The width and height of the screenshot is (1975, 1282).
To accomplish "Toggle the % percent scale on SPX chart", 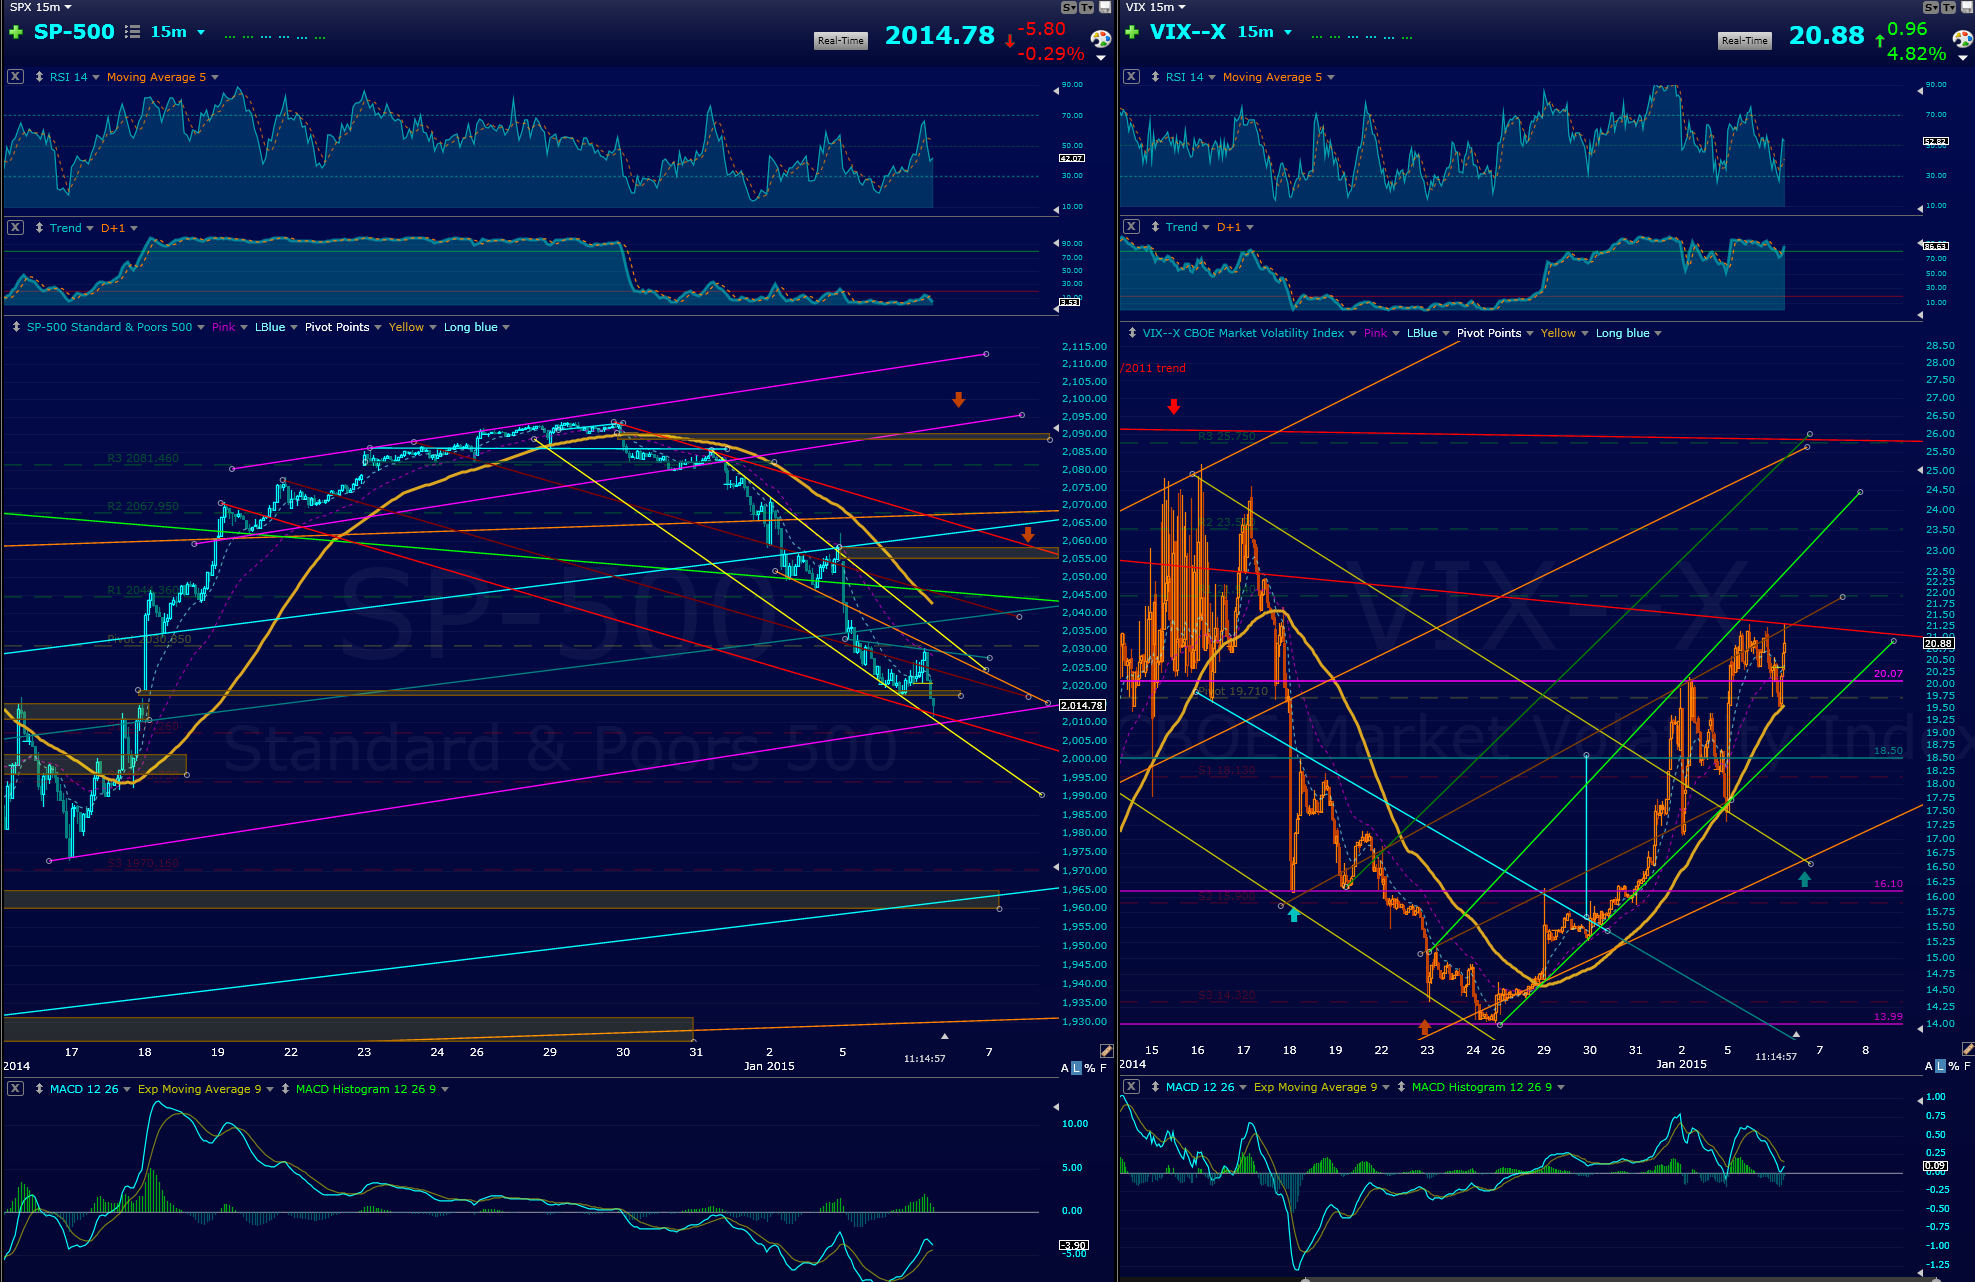I will tap(1090, 1068).
